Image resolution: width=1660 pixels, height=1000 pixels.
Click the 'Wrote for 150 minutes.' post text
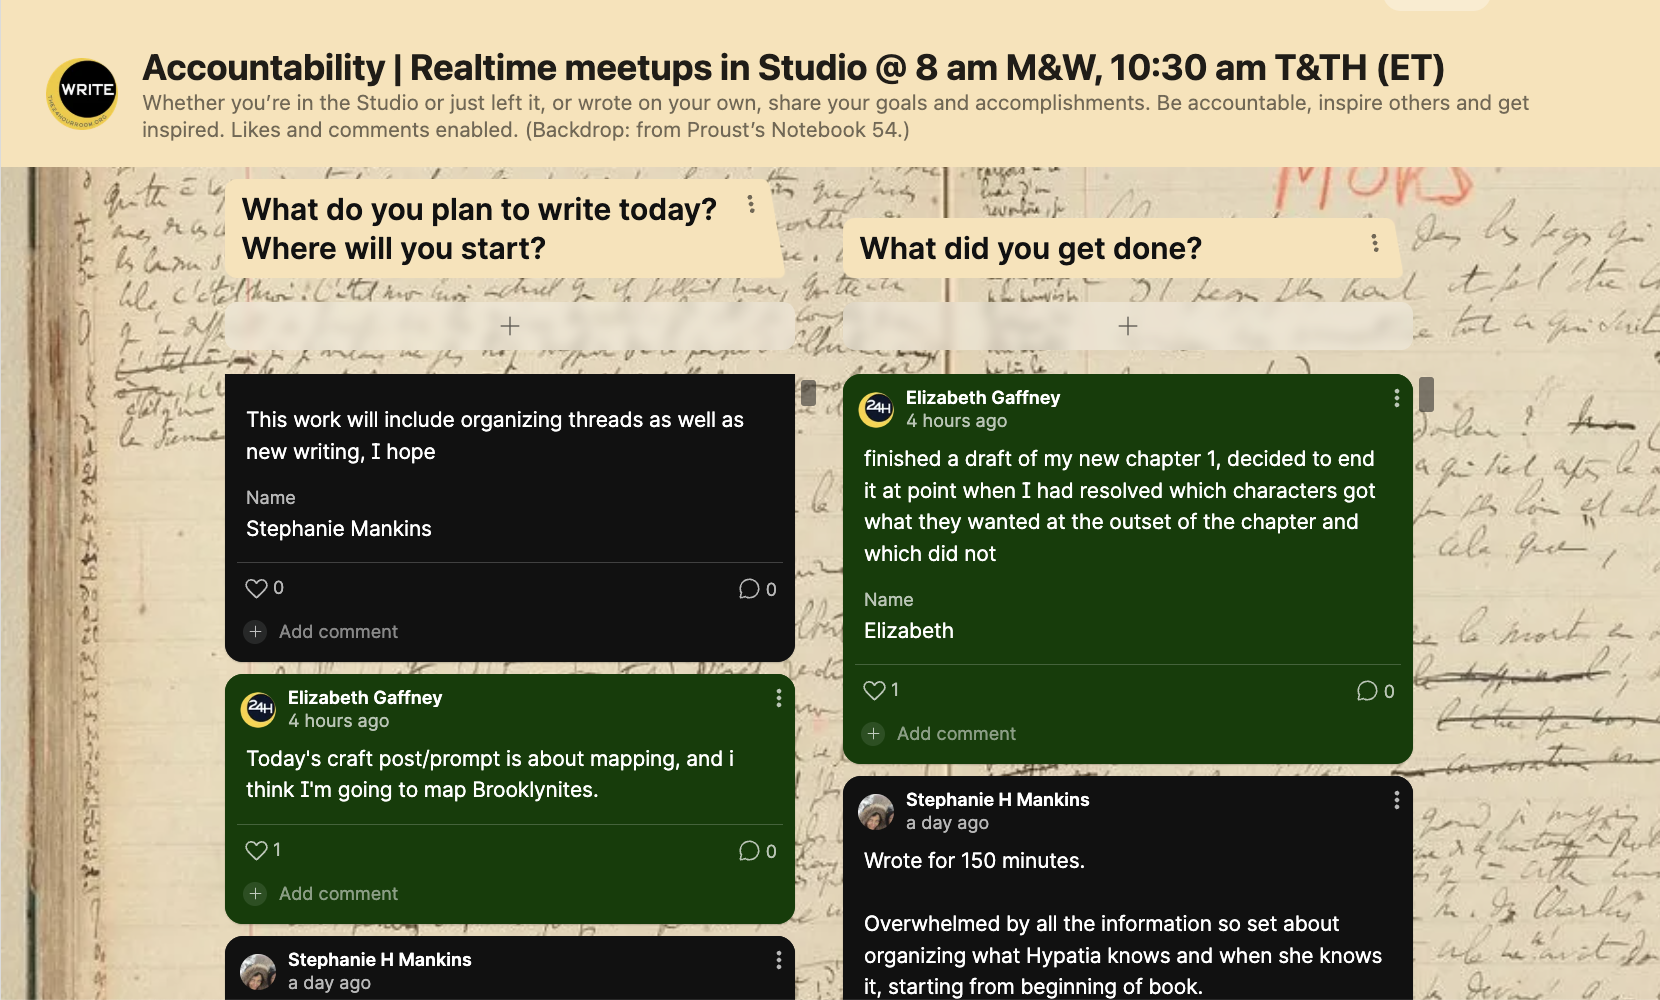[x=974, y=861]
